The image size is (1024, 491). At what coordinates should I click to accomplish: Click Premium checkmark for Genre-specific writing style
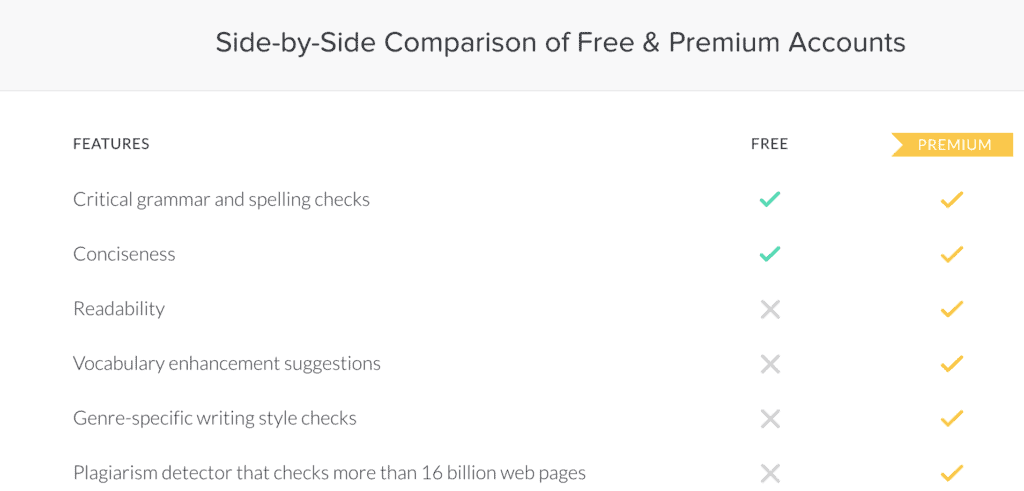pyautogui.click(x=952, y=419)
